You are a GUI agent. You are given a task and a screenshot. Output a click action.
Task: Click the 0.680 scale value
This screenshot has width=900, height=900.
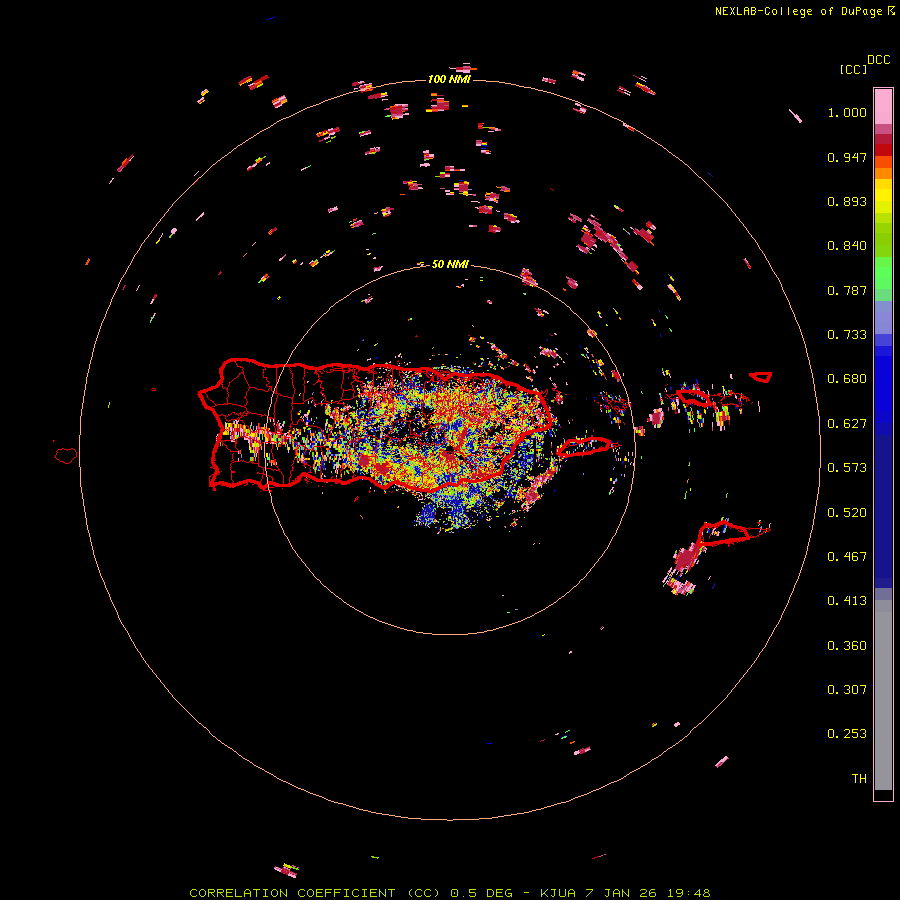[x=847, y=379]
